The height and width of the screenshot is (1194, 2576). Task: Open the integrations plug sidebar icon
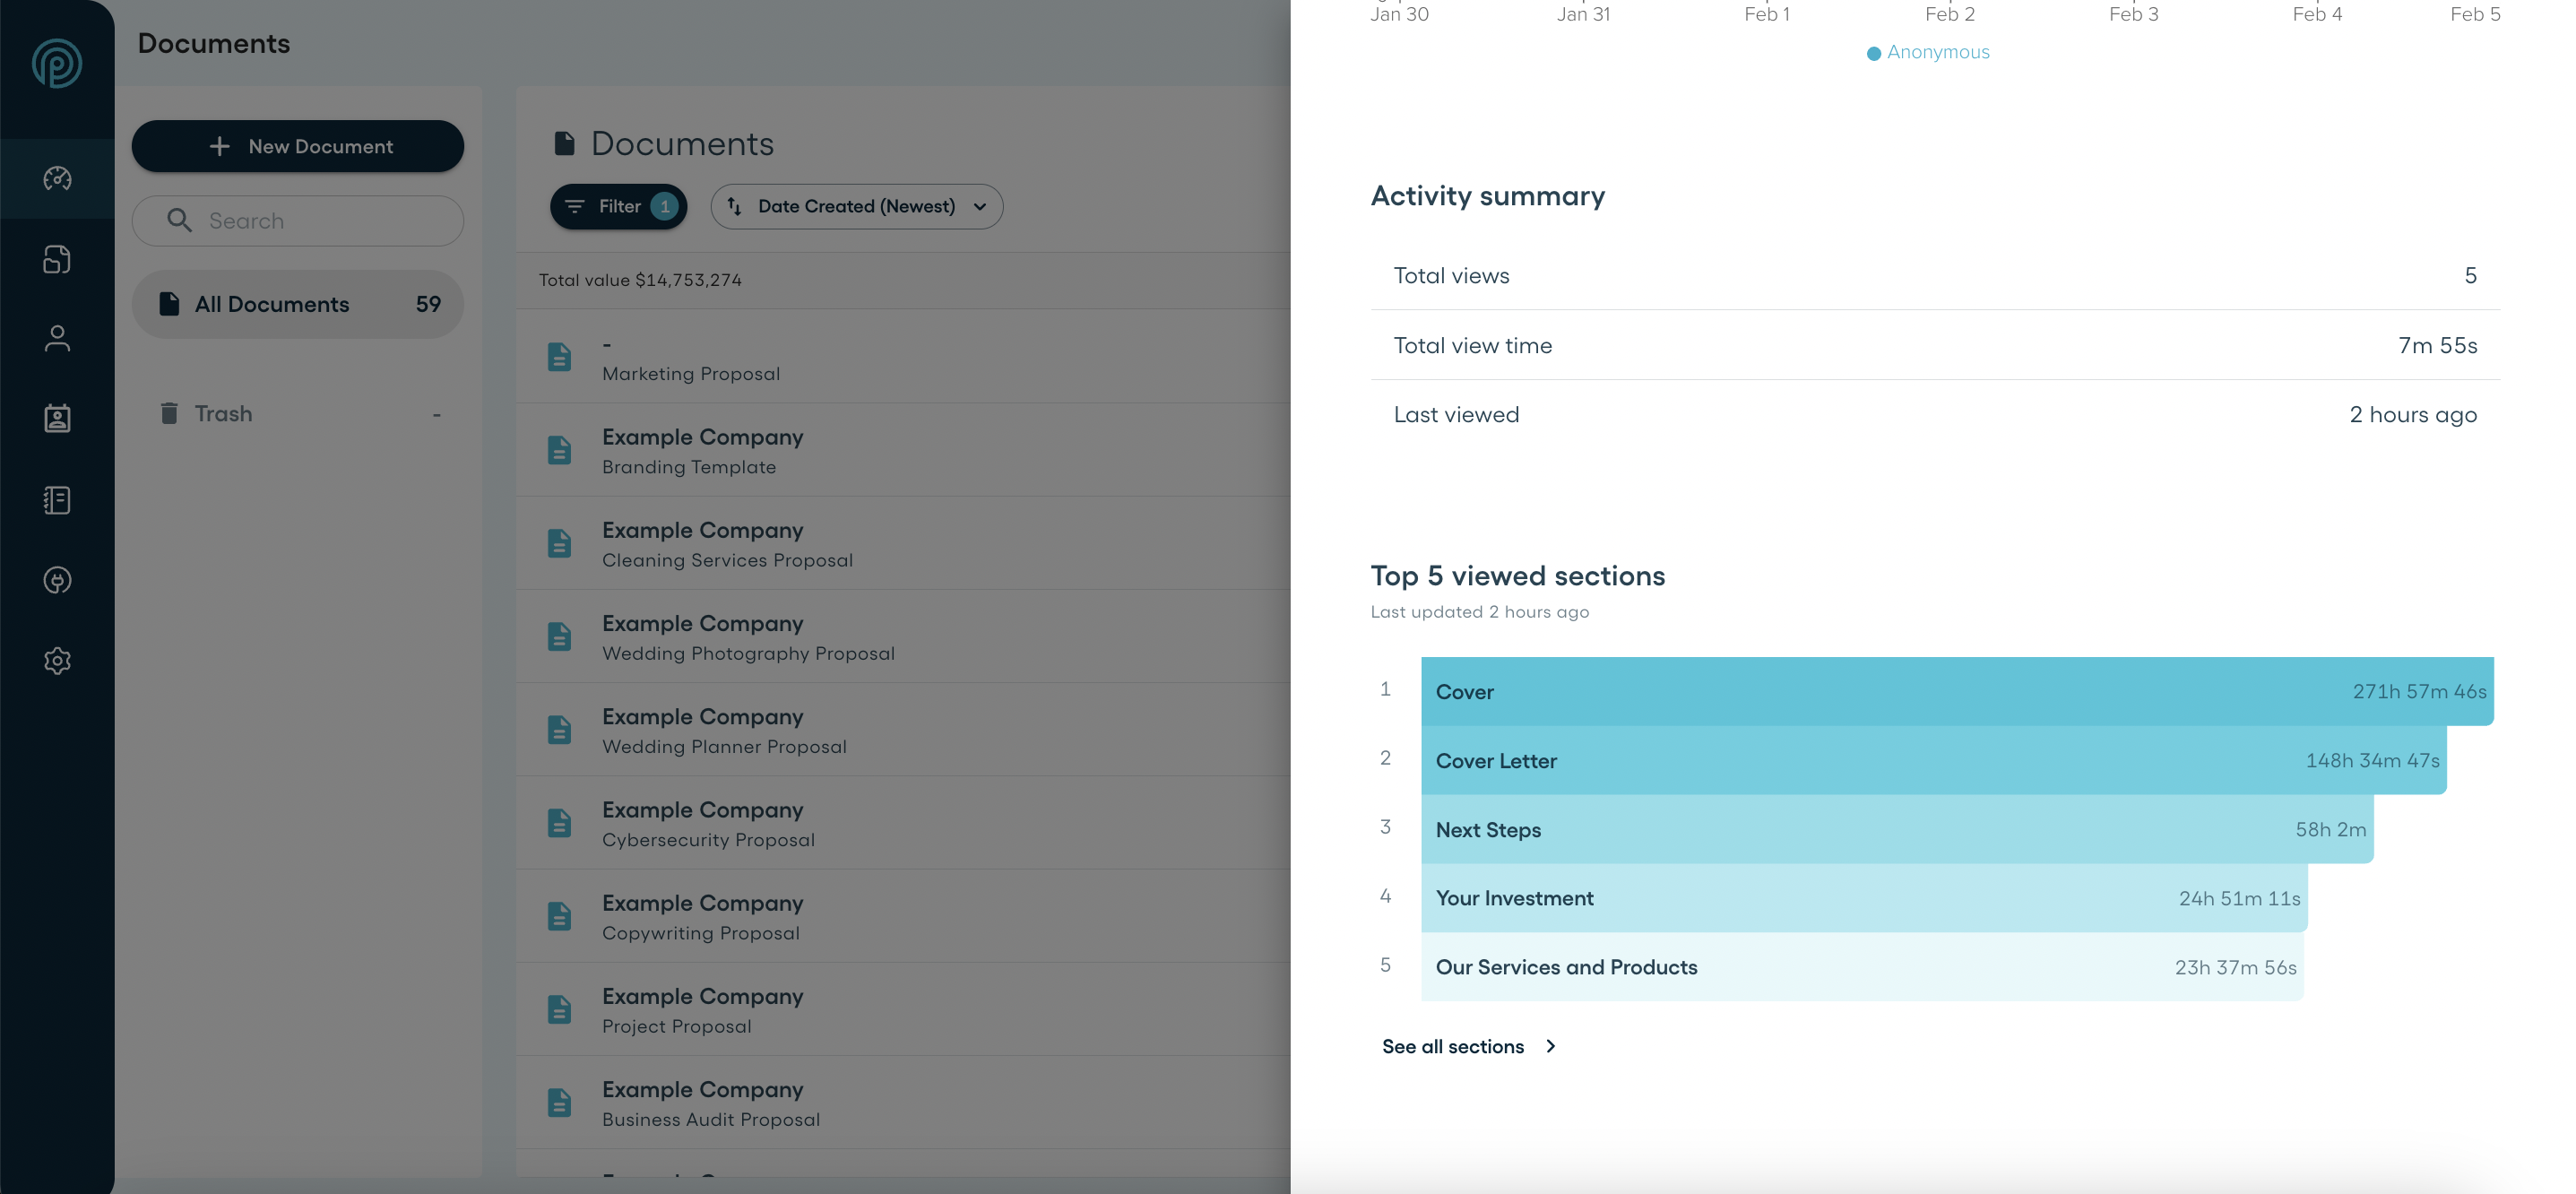click(x=57, y=580)
